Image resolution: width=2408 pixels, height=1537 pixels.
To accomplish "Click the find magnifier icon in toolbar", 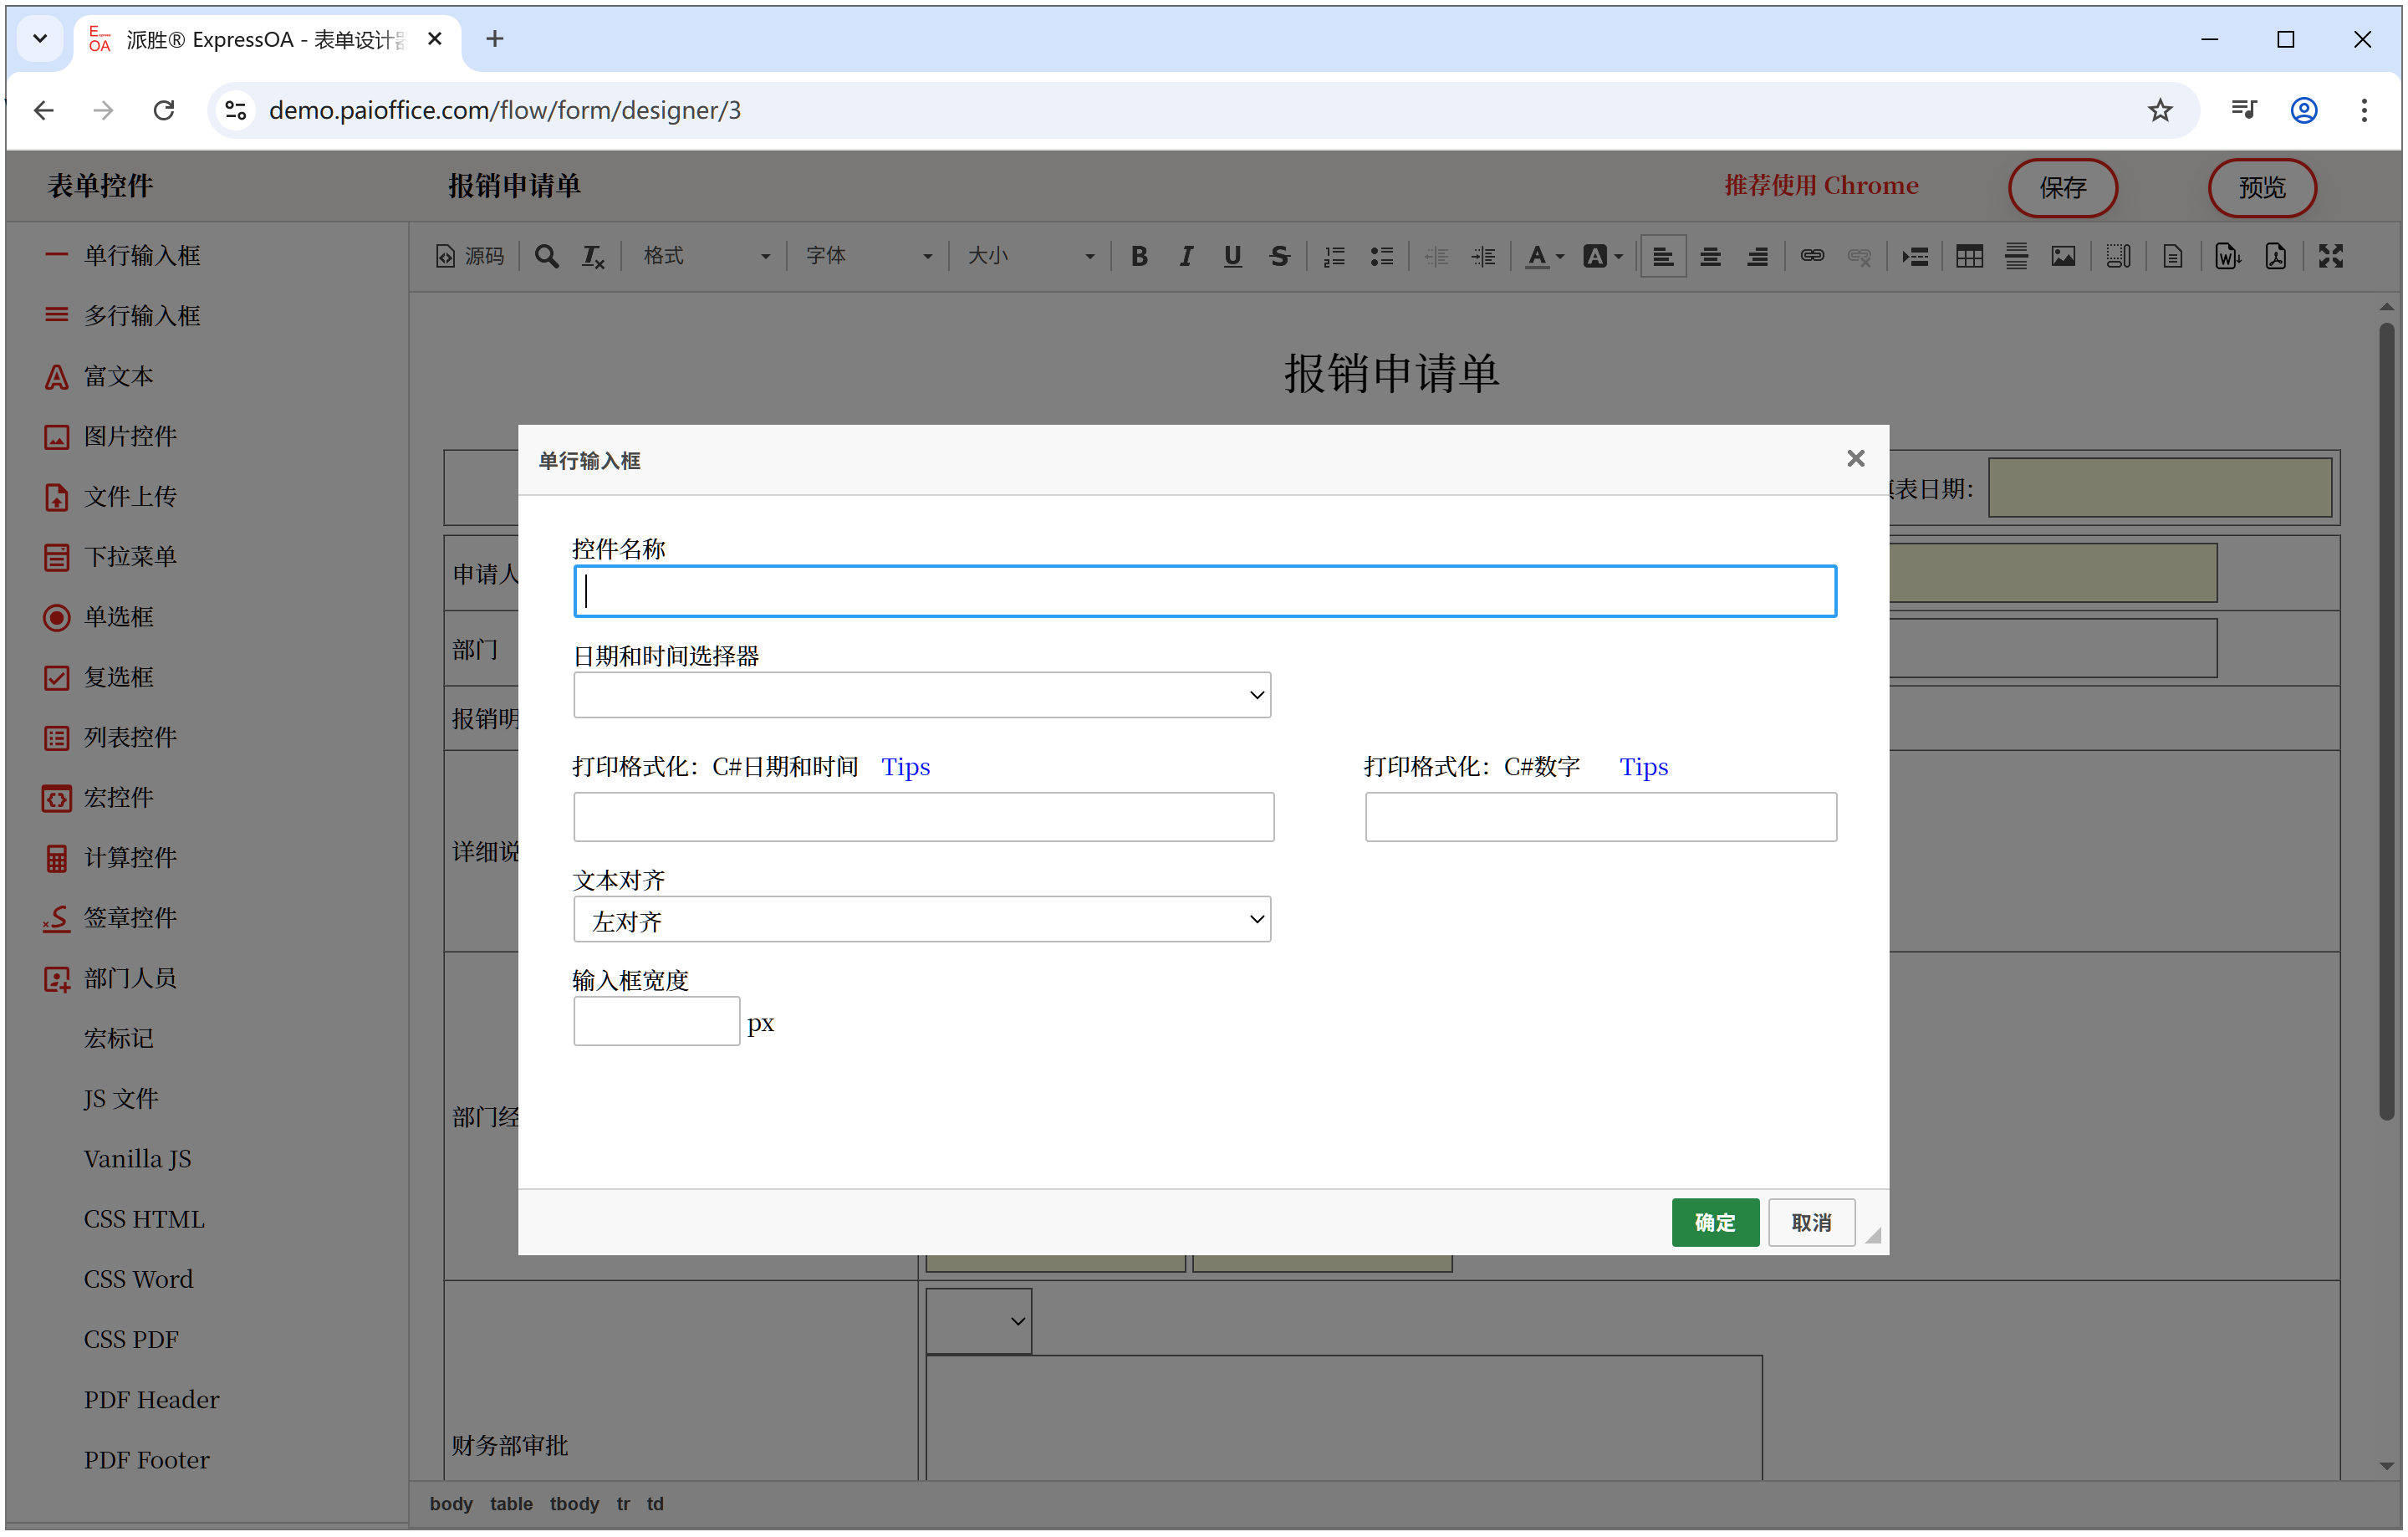I will [546, 257].
